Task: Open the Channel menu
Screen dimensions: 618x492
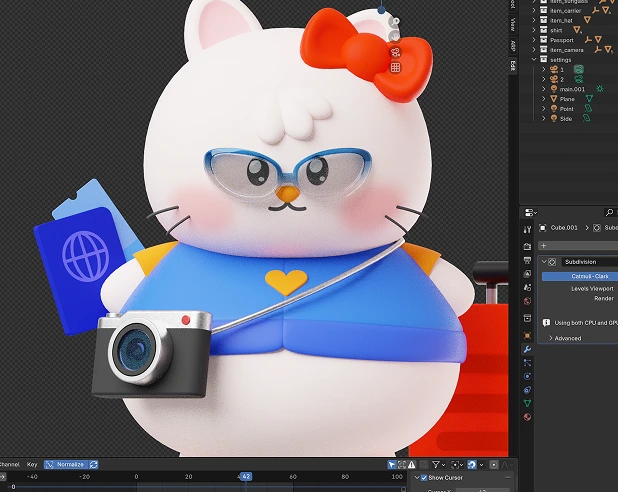Action: (x=9, y=464)
